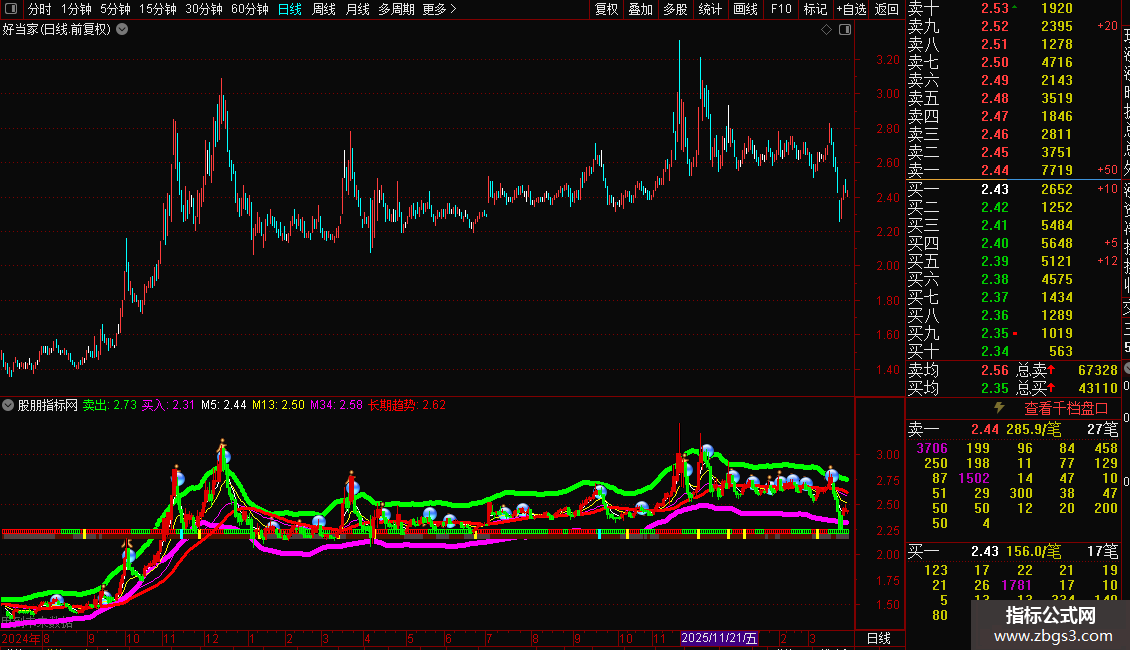Image resolution: width=1130 pixels, height=650 pixels.
Task: Click the purple 3706 order in sell queue
Action: point(932,449)
